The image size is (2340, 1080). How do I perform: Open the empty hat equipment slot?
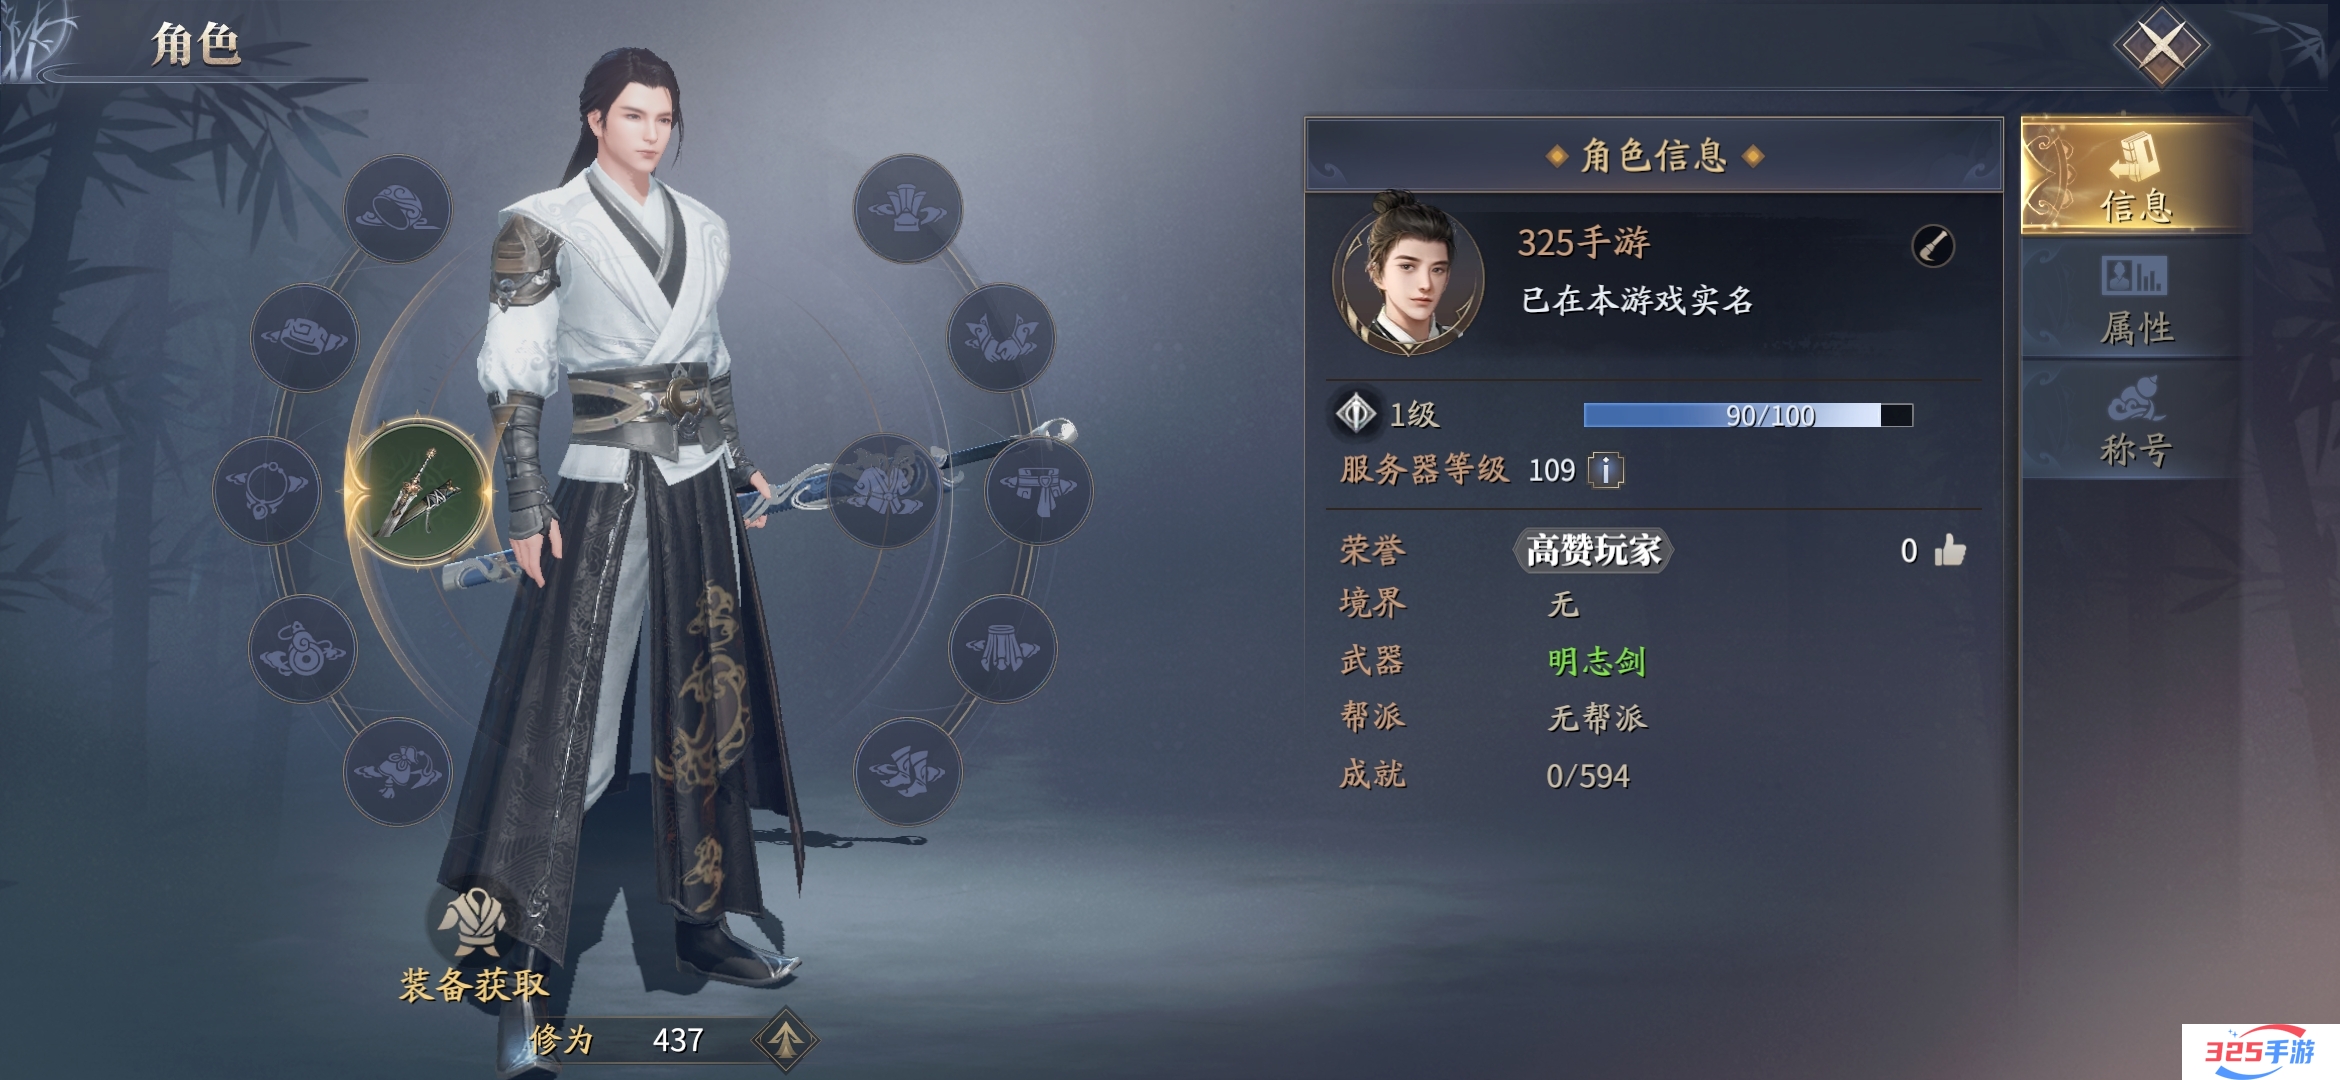907,208
